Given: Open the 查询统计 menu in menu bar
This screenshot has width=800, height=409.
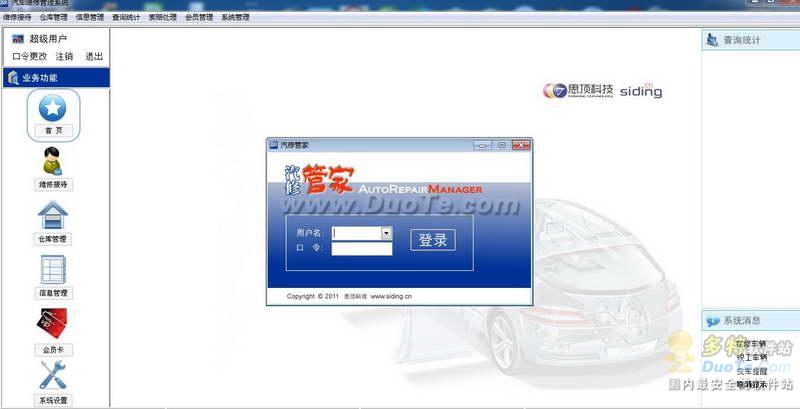Looking at the screenshot, I should [126, 17].
